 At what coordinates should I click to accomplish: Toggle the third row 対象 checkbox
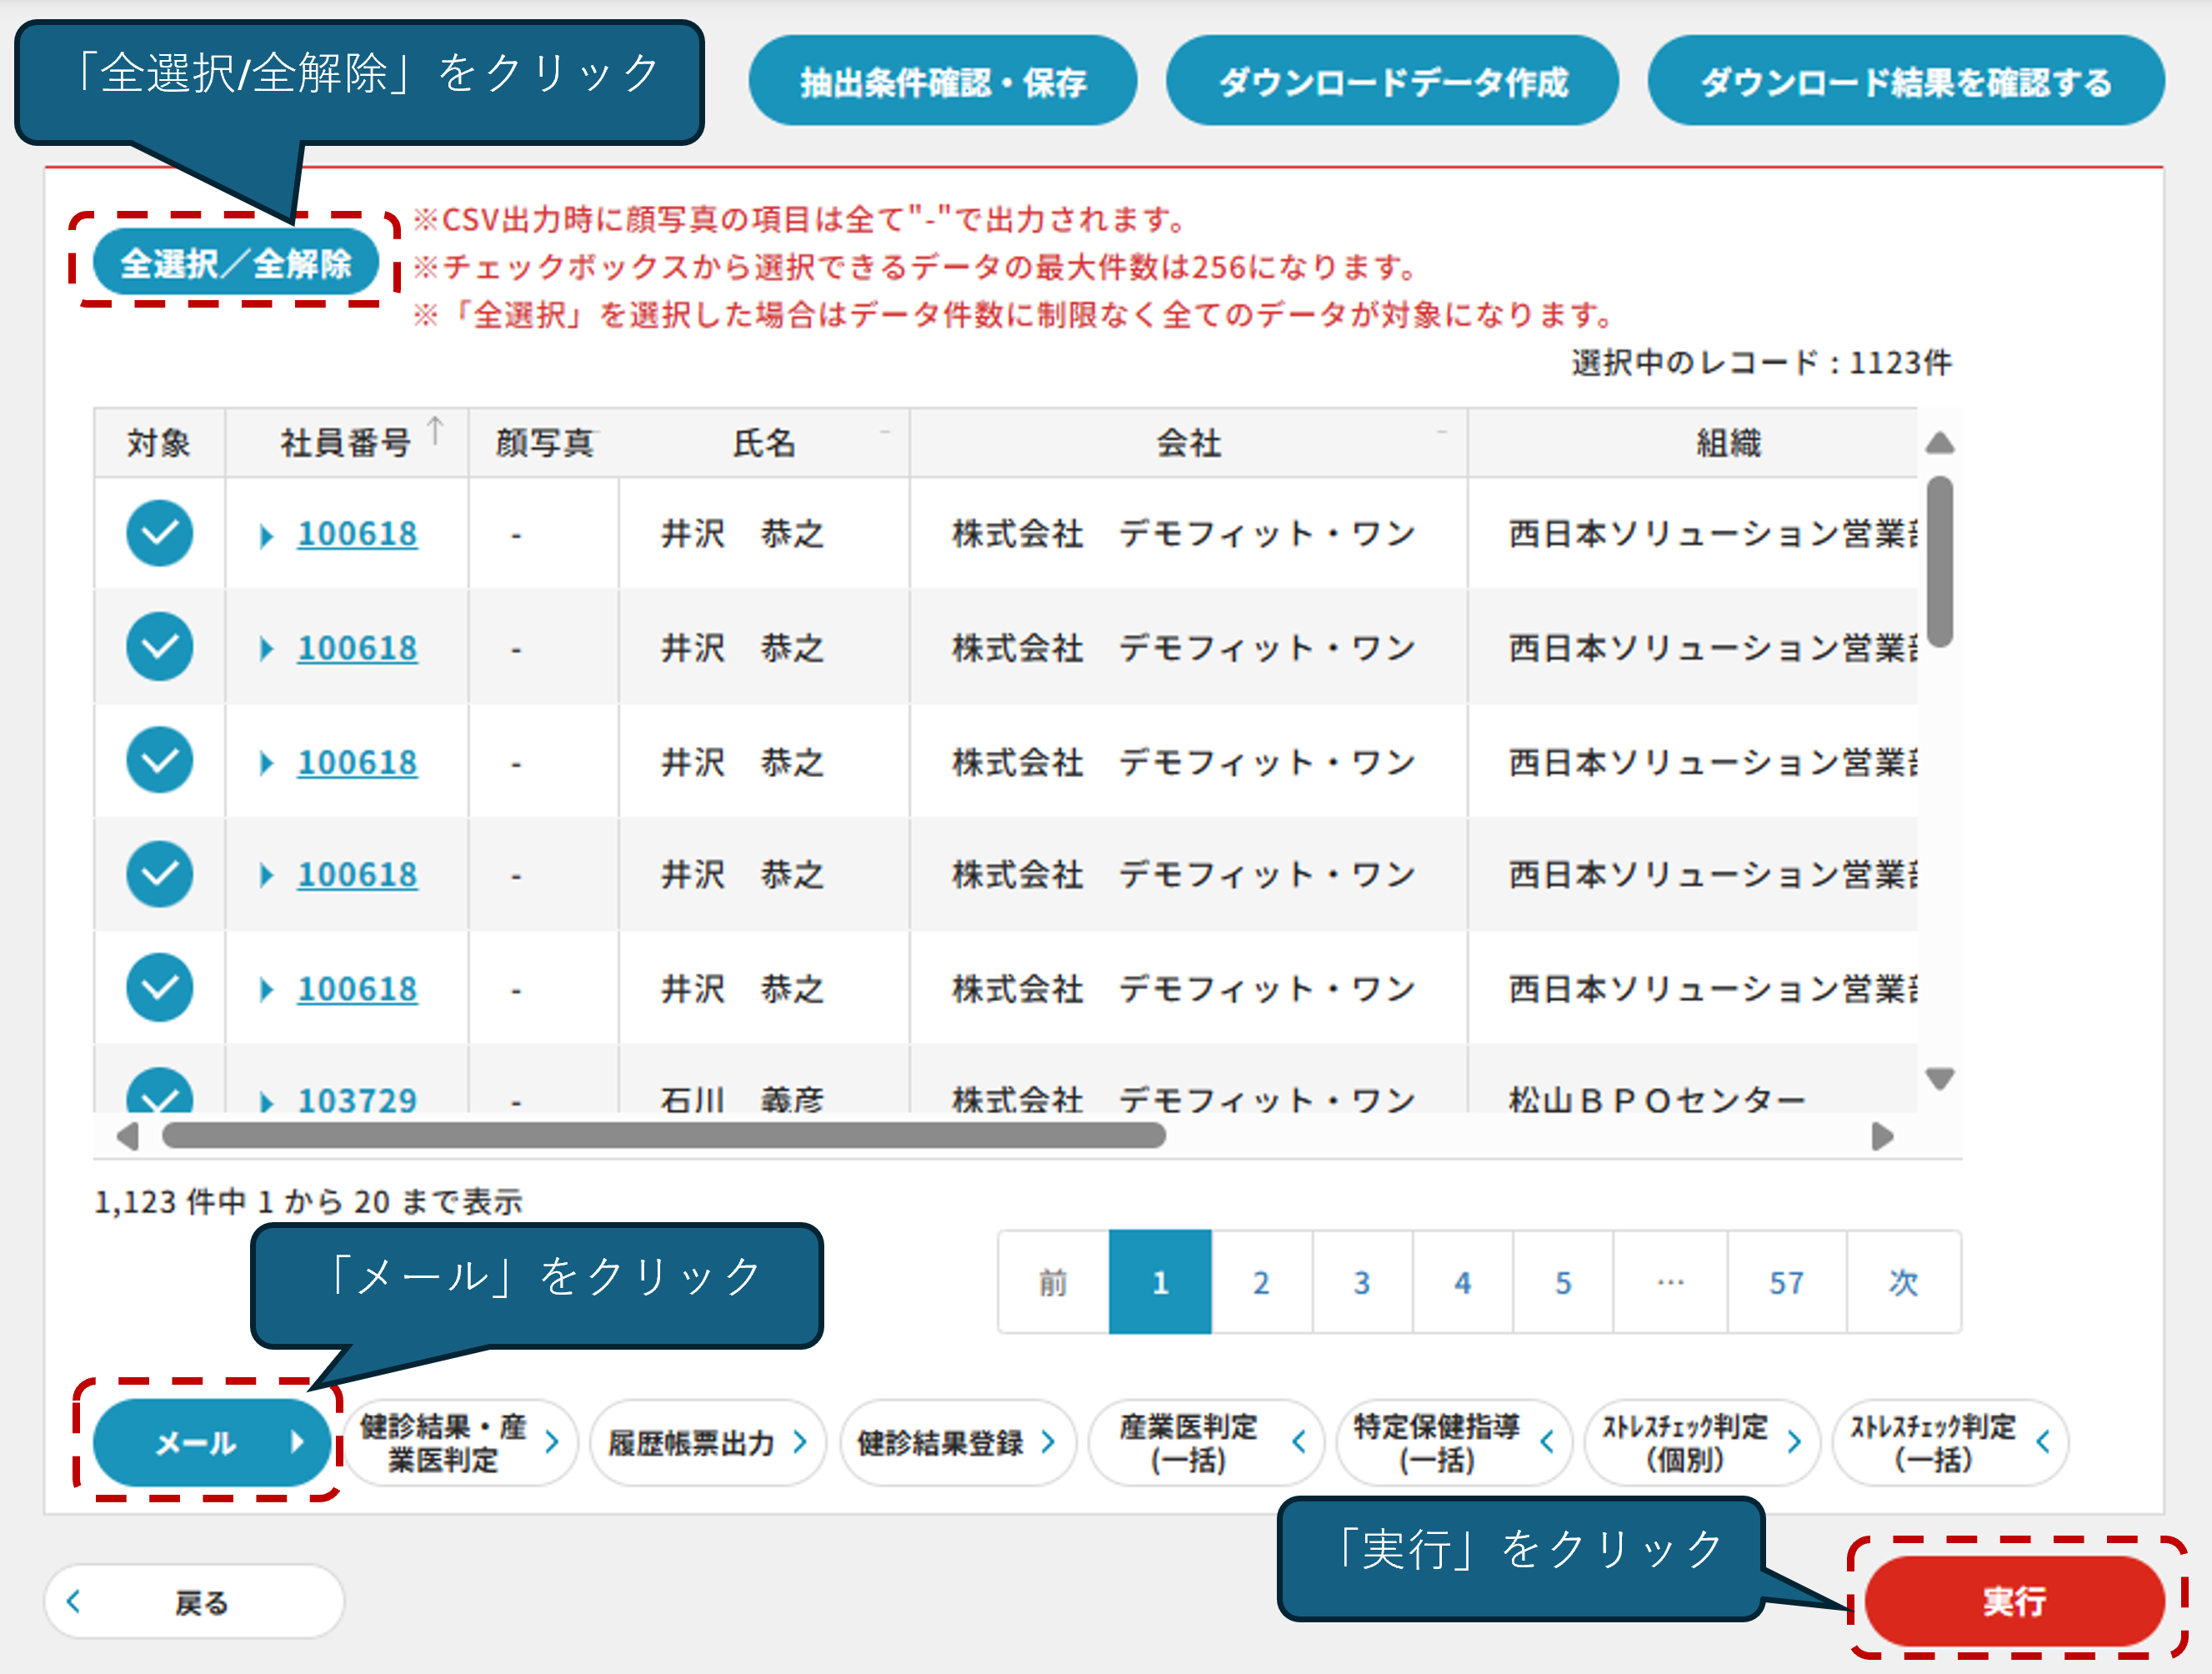tap(160, 761)
